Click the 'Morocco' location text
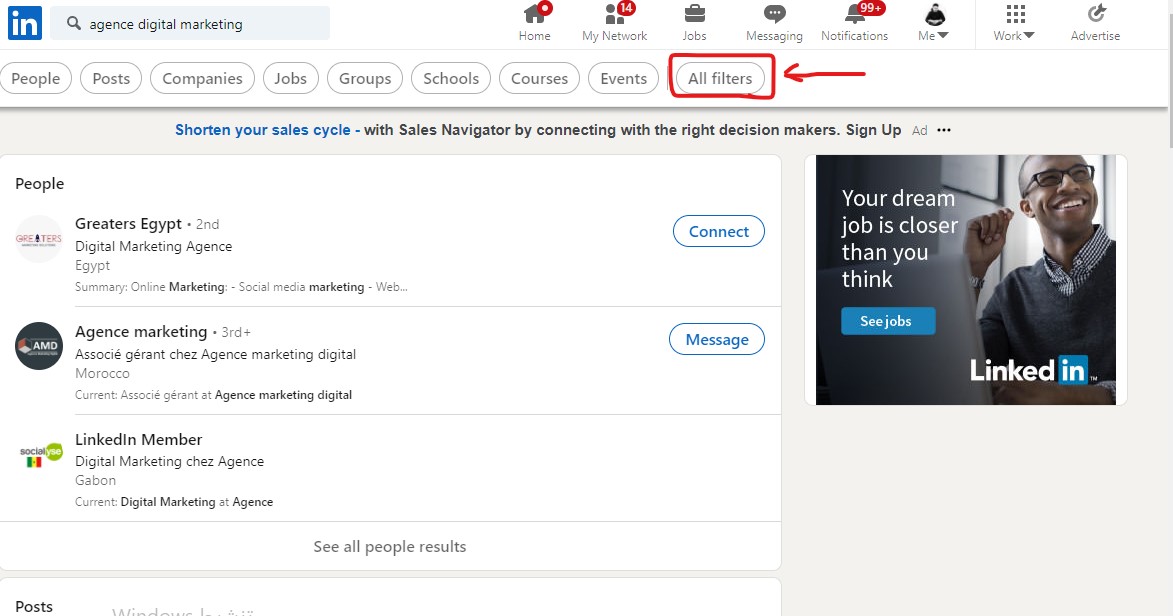 point(102,373)
